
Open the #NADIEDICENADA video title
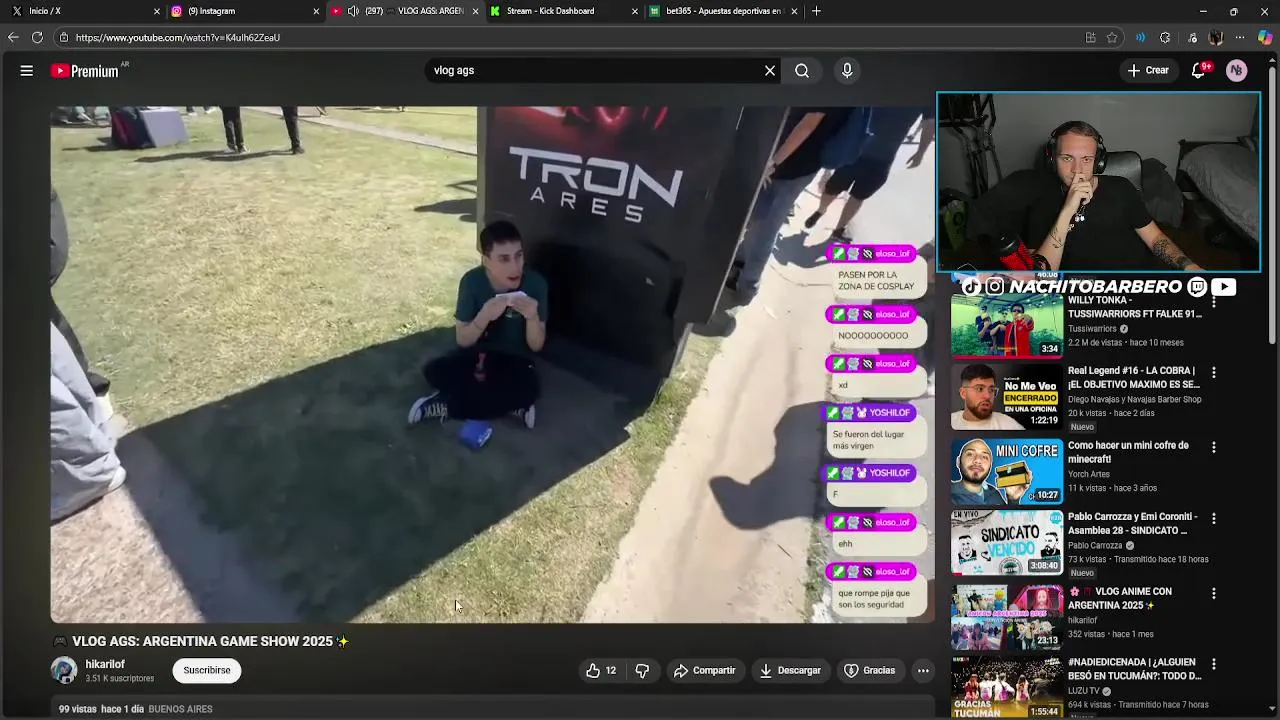pyautogui.click(x=1134, y=669)
